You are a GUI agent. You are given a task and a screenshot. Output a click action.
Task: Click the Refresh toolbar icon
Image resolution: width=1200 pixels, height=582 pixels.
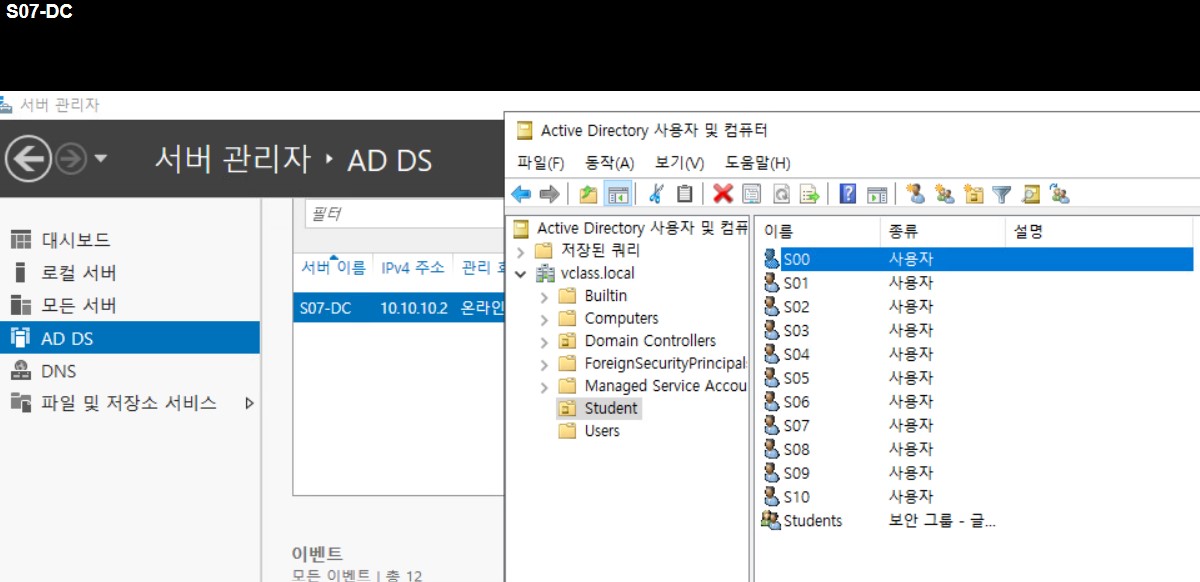click(x=781, y=194)
